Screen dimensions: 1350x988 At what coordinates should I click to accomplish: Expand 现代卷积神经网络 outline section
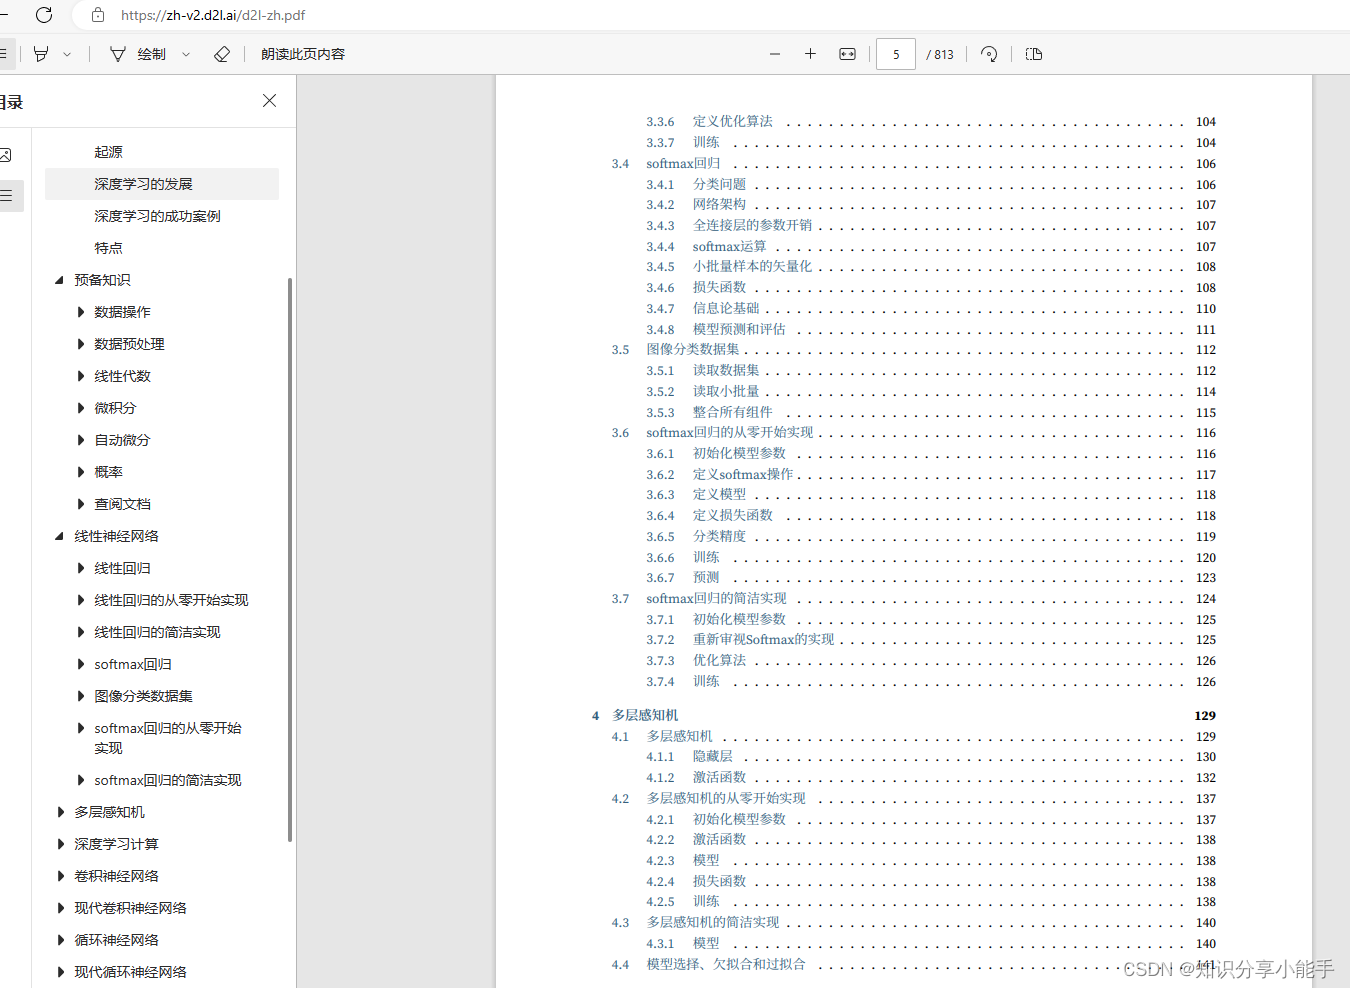coord(60,908)
